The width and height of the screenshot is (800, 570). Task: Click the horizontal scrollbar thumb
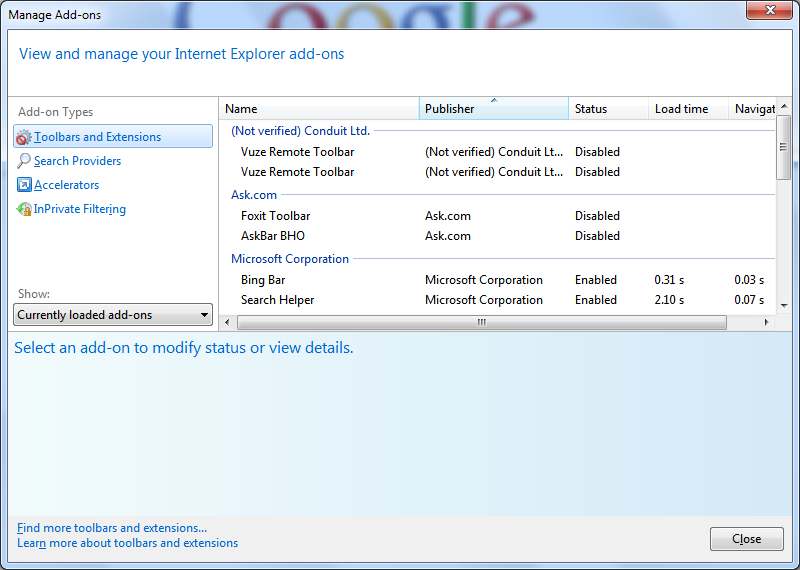pyautogui.click(x=482, y=323)
